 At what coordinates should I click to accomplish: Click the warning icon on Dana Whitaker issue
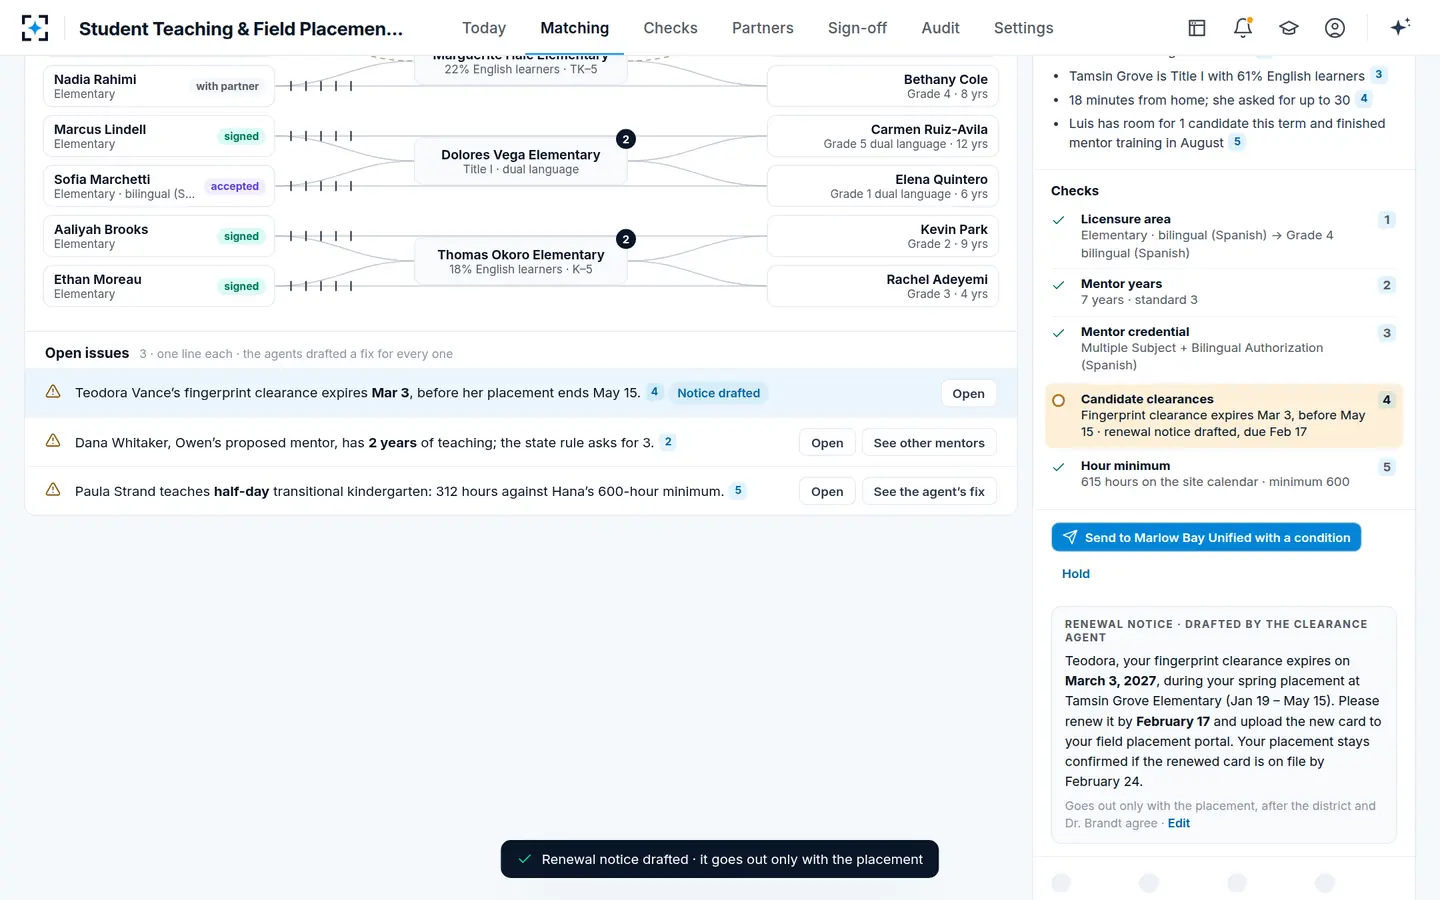click(x=53, y=441)
